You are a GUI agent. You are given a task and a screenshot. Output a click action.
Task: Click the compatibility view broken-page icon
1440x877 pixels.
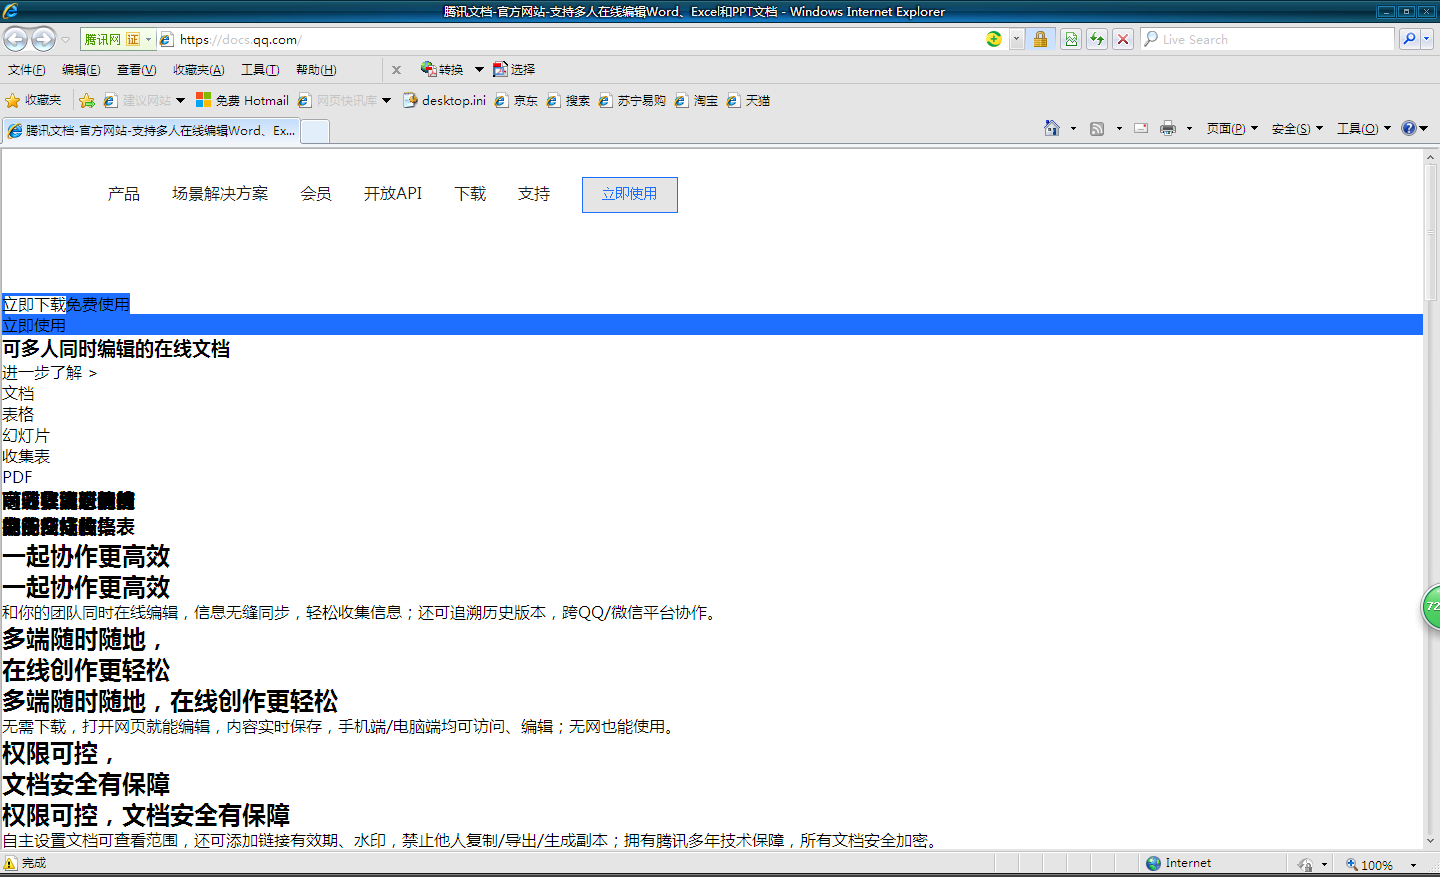click(x=1071, y=39)
